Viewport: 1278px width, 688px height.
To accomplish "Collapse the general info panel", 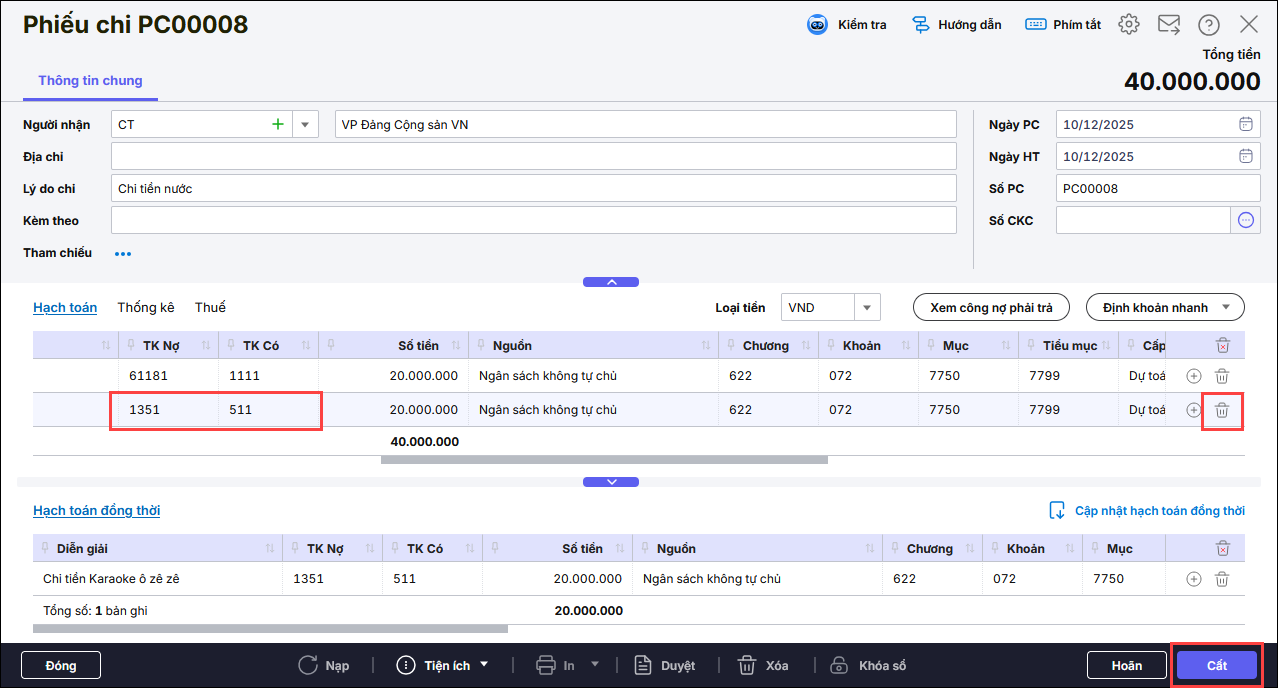I will tap(611, 282).
